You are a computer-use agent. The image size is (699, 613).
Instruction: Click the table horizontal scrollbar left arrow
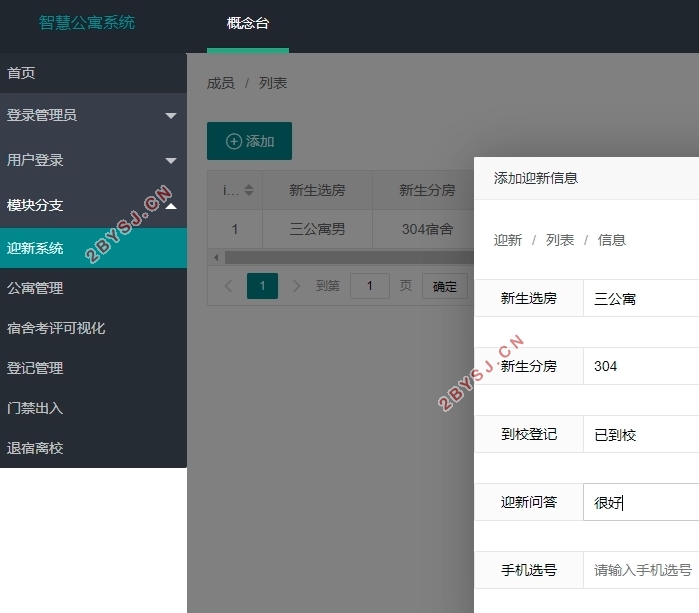pyautogui.click(x=216, y=257)
